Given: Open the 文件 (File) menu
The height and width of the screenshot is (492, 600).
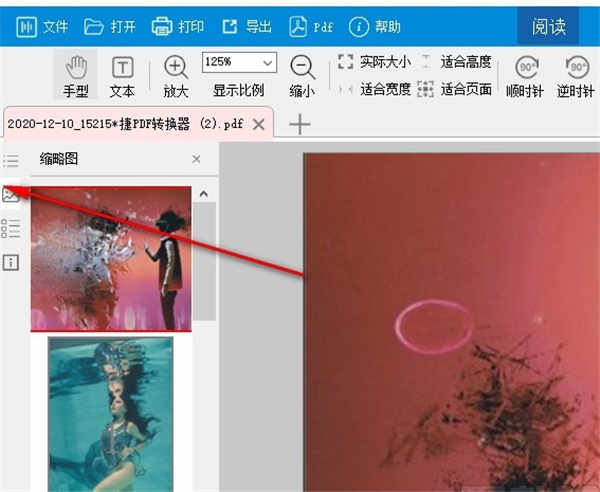Looking at the screenshot, I should click(42, 26).
